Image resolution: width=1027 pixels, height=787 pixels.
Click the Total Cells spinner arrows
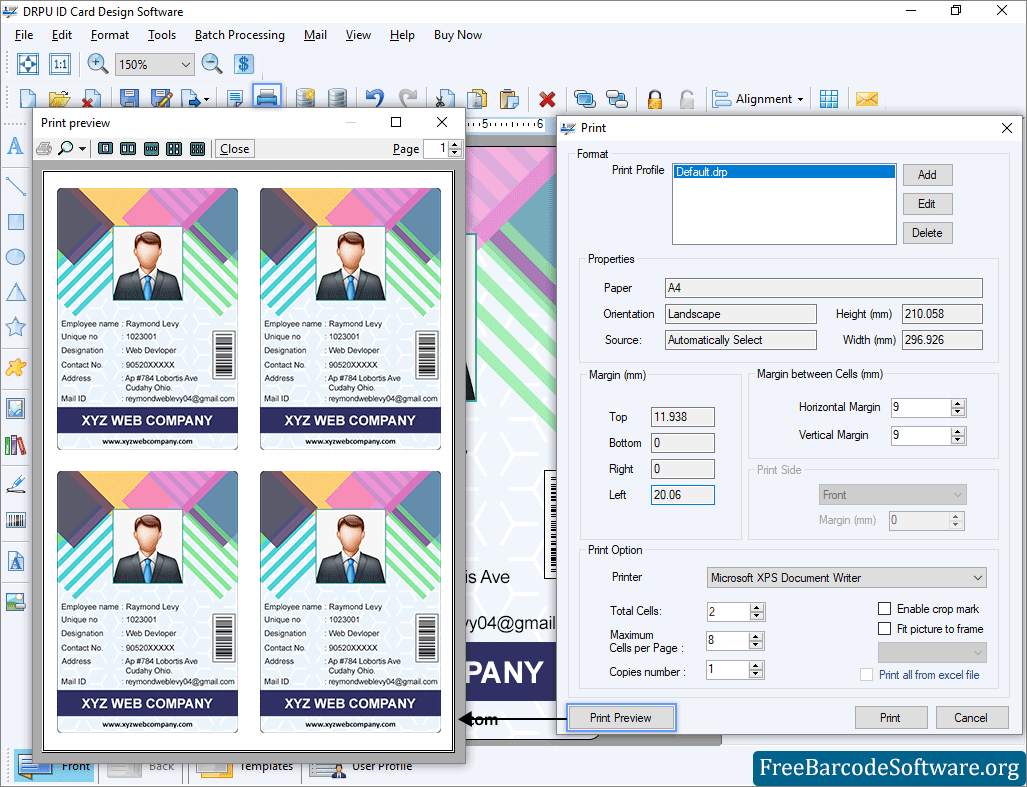click(757, 612)
